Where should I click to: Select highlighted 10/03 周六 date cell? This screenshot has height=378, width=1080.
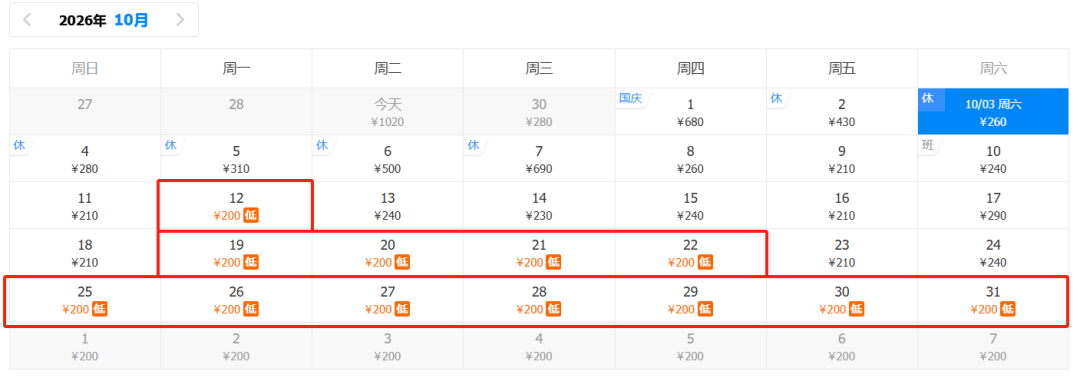993,112
